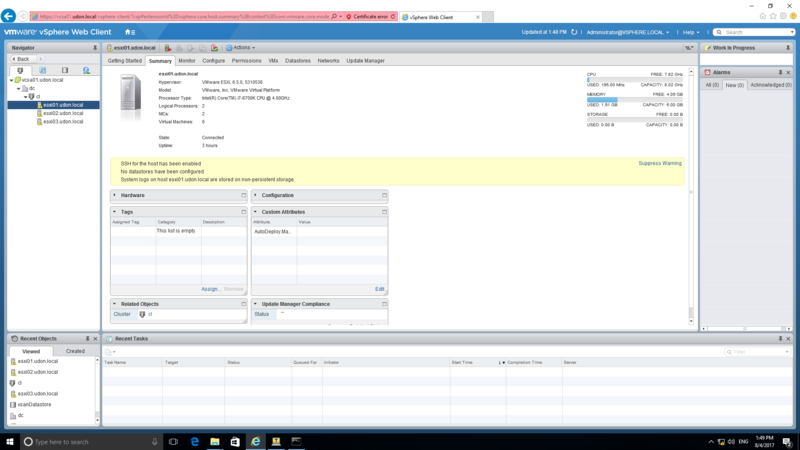
Task: Maximize the Custom Attributes portlet
Action: point(384,212)
